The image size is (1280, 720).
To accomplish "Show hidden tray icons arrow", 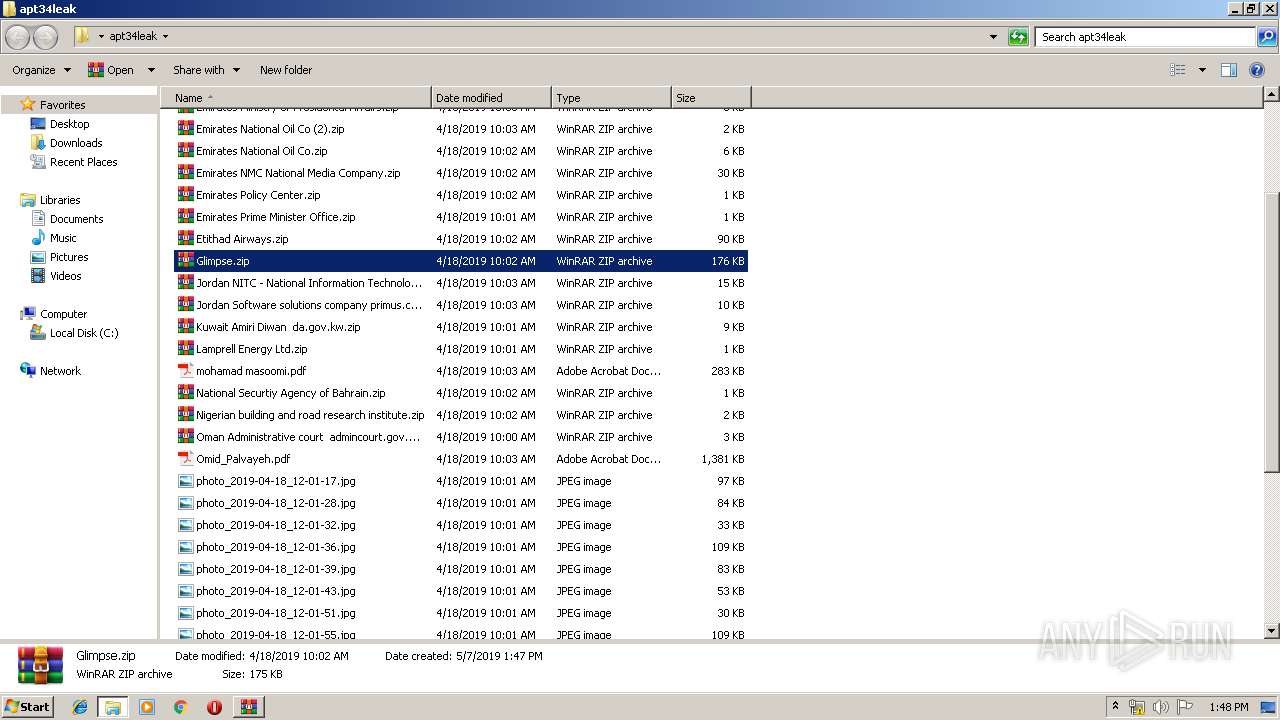I will (1115, 707).
